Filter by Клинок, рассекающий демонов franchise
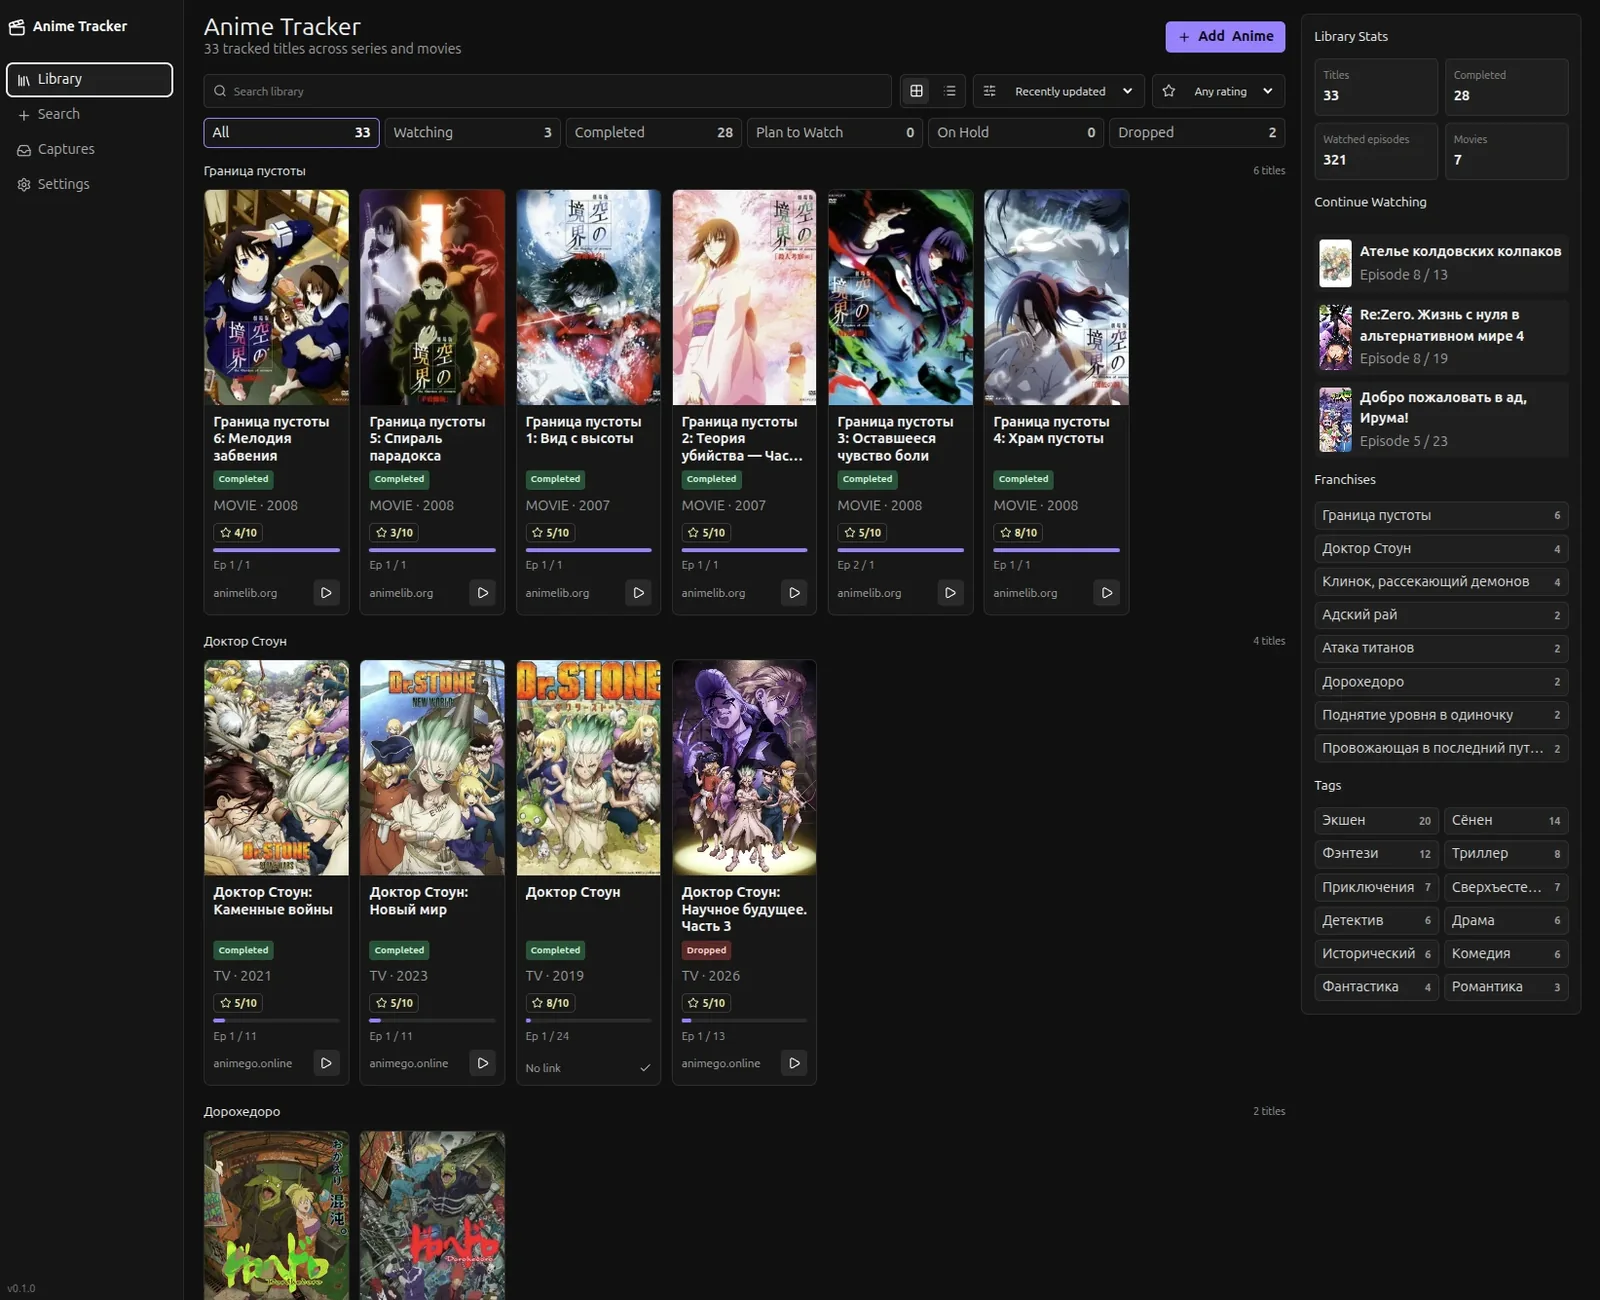Image resolution: width=1600 pixels, height=1300 pixels. tap(1441, 582)
